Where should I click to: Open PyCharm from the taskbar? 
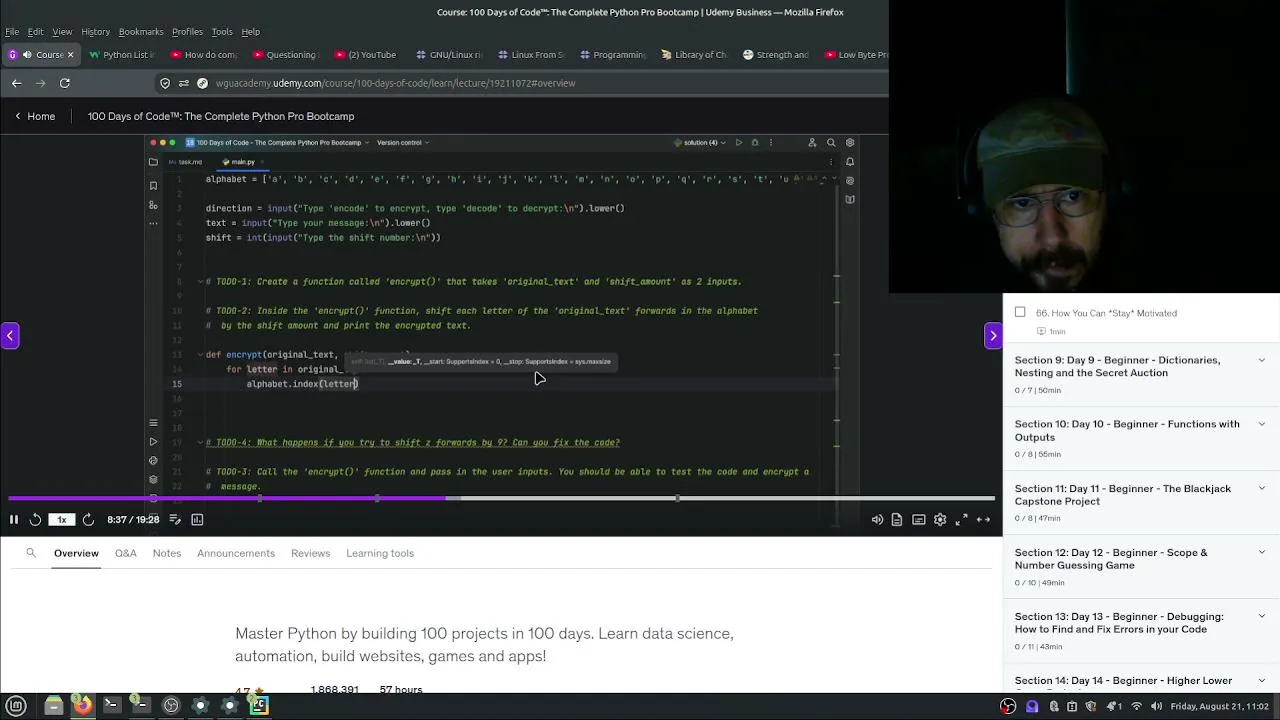(x=259, y=706)
